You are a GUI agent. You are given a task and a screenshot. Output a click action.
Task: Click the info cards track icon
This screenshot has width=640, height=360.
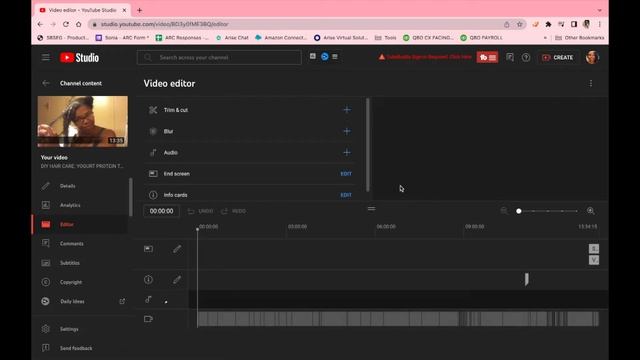click(x=149, y=280)
